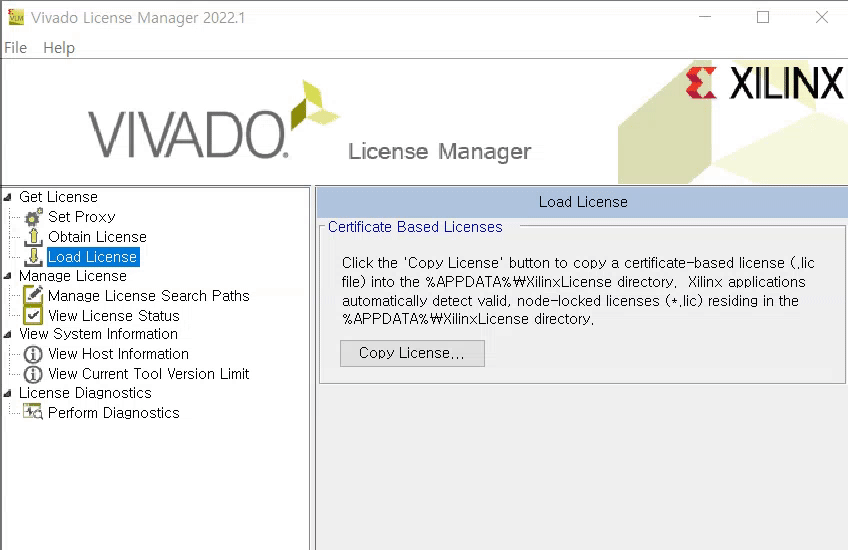Click the Certificate Based Licenses heading
848x550 pixels.
click(415, 227)
